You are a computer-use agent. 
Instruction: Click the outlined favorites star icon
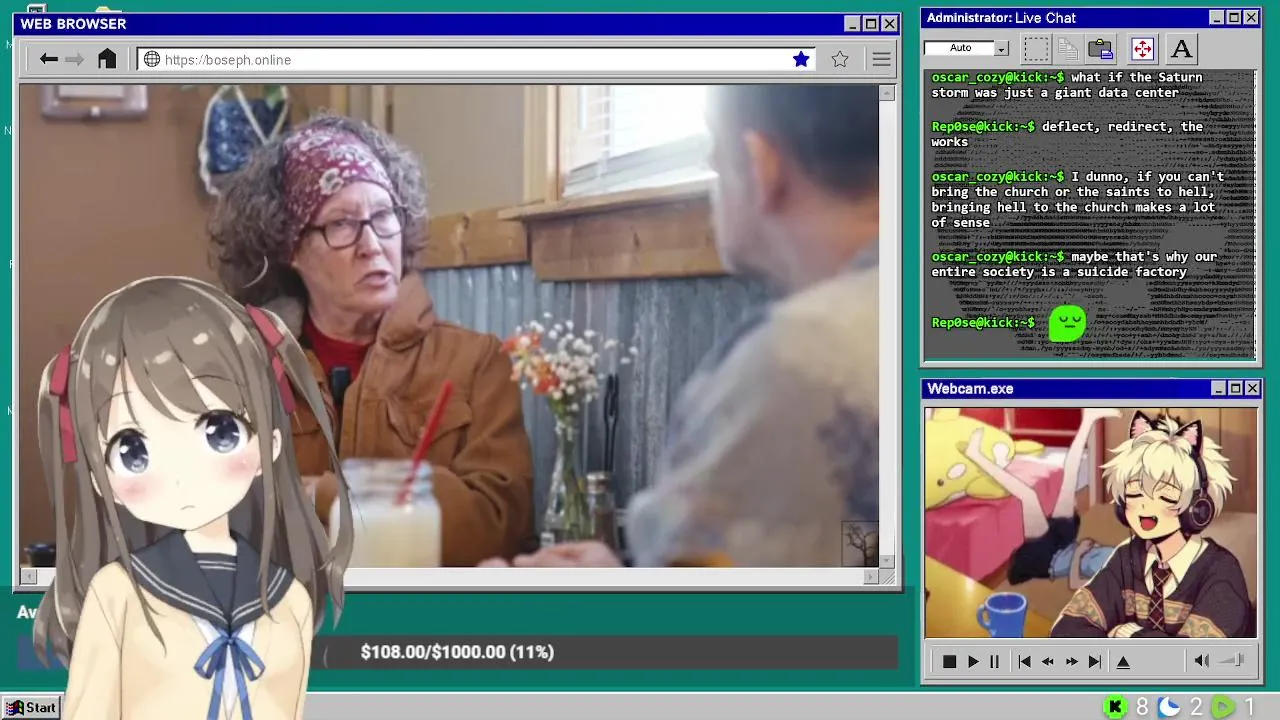(x=840, y=59)
